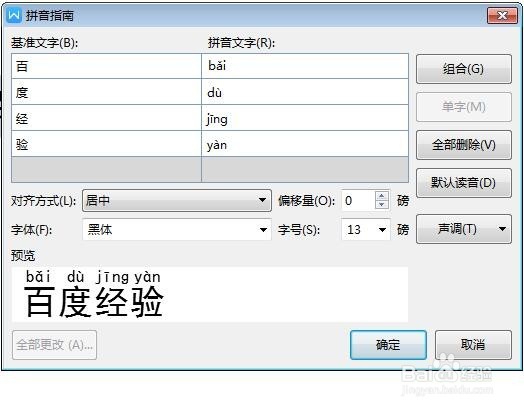Close the 拼音指南 dialog
Viewport: 524px width, 409px height.
point(502,15)
